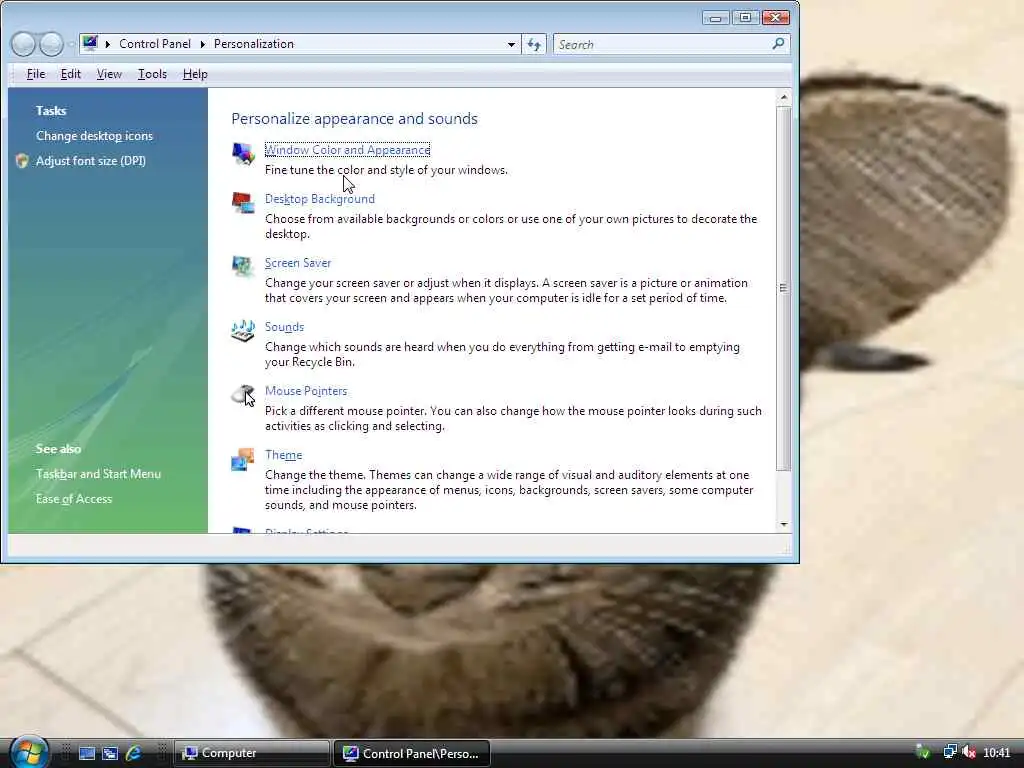Screen dimensions: 1024x768
Task: Go back using the Back arrow button
Action: click(x=23, y=44)
